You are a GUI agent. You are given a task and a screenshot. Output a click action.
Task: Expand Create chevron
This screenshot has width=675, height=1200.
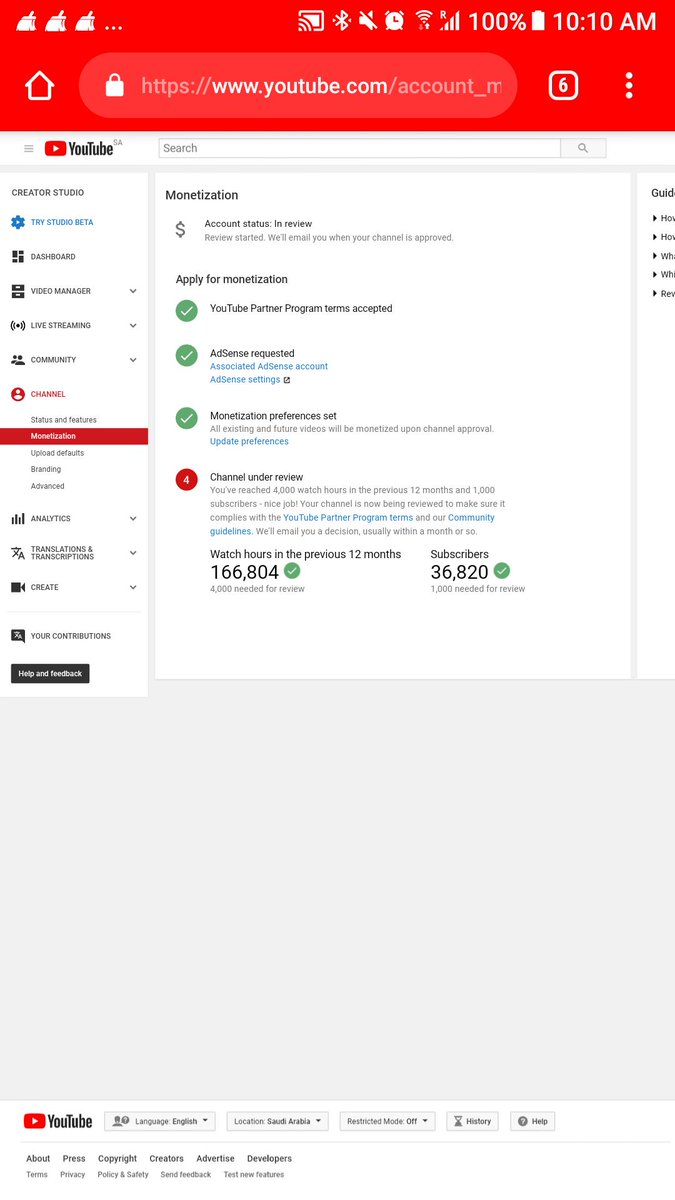133,587
